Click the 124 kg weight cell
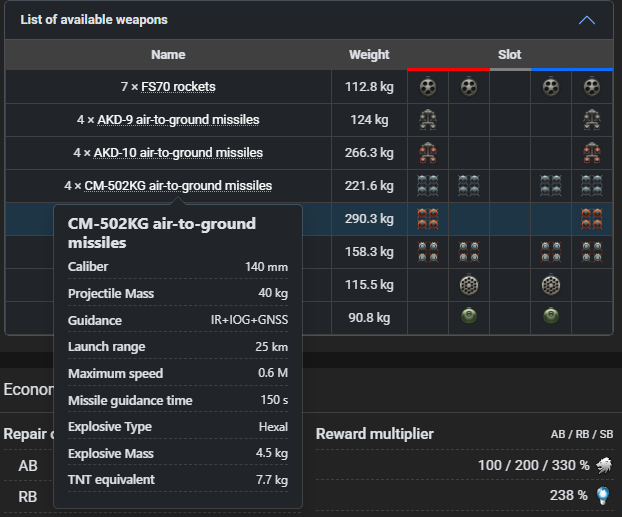 369,119
